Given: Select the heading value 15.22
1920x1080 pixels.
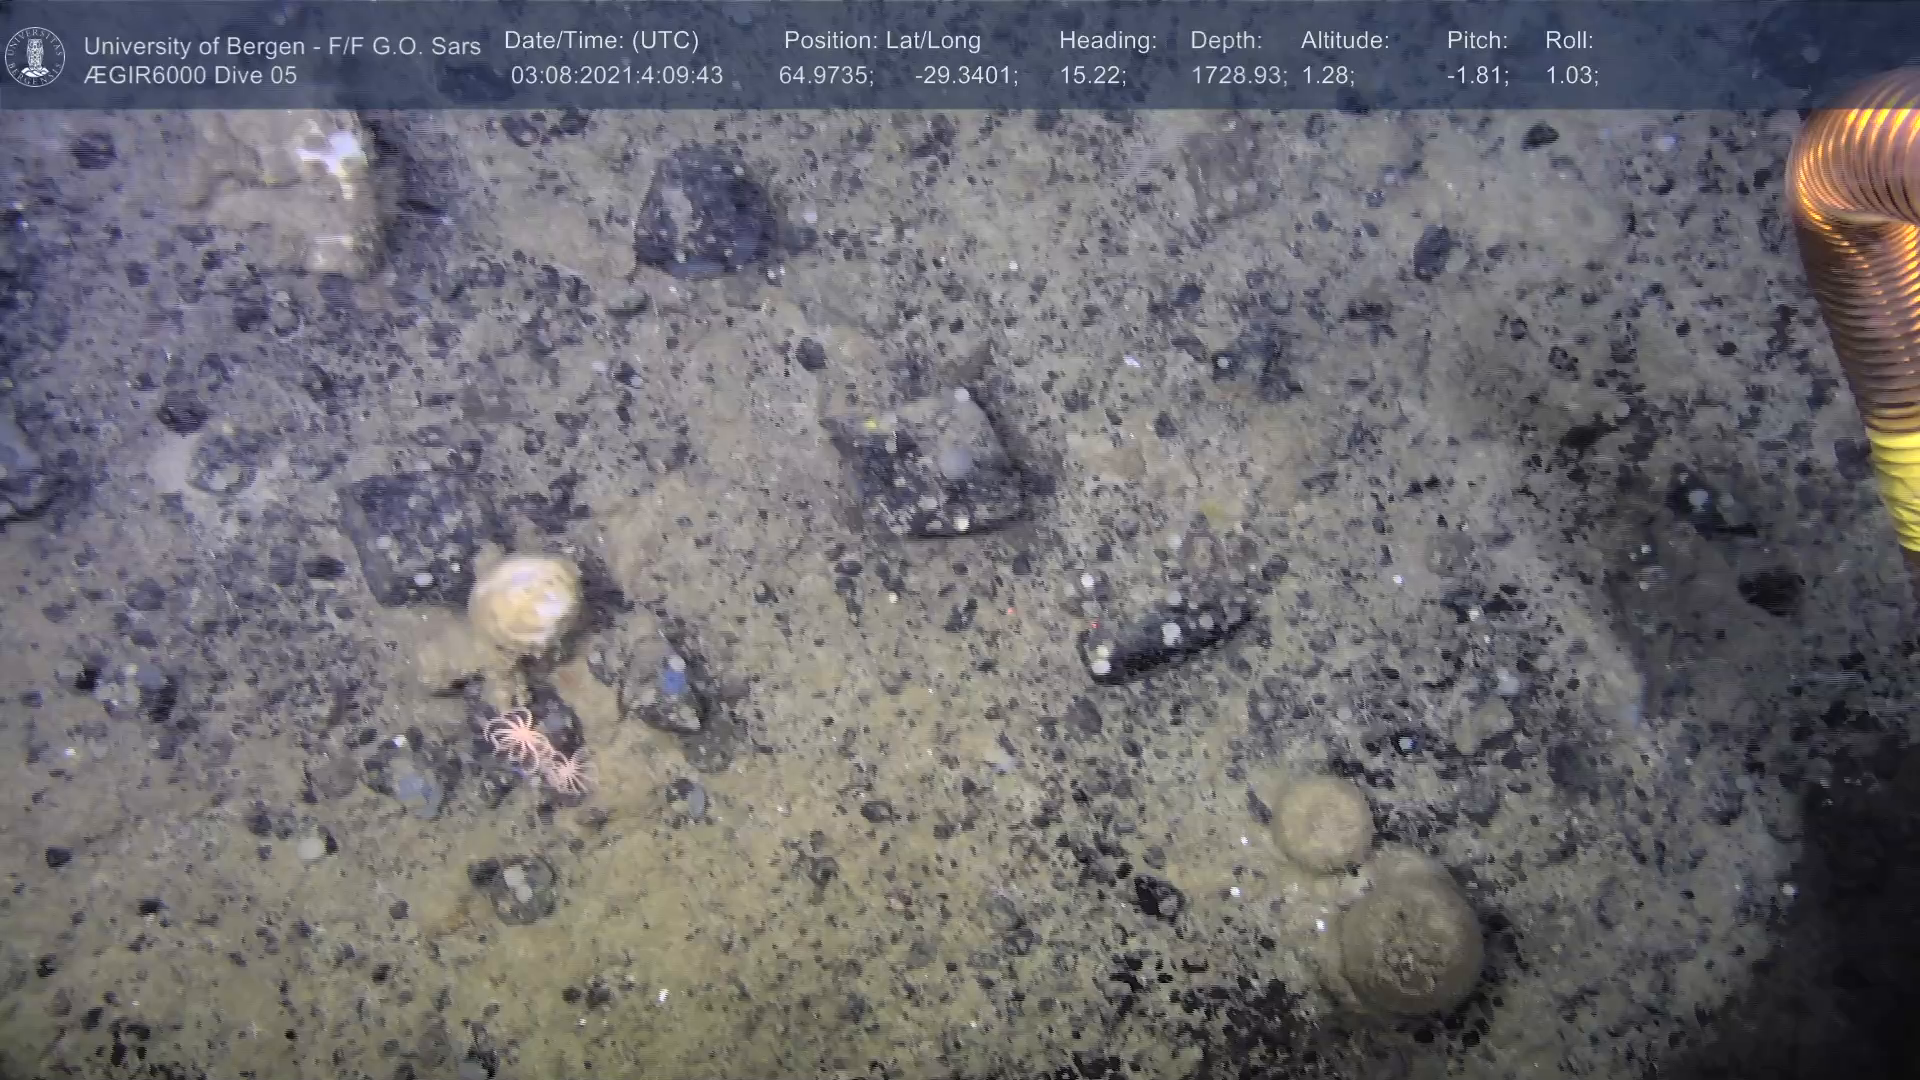Looking at the screenshot, I should [x=1092, y=76].
